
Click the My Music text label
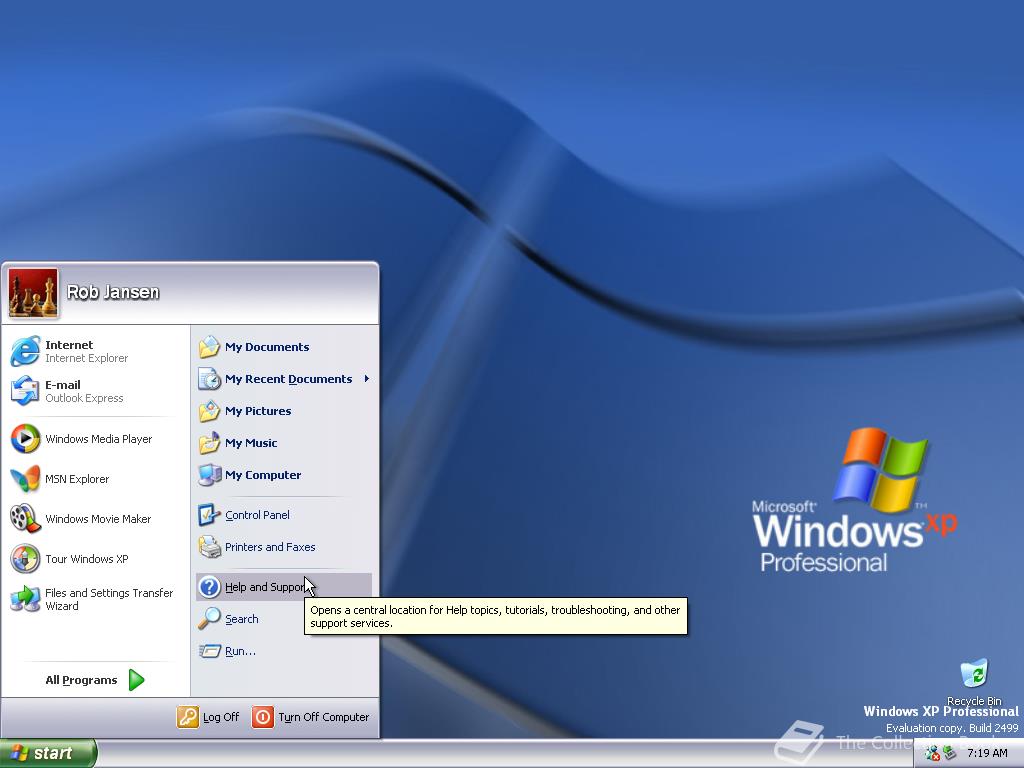click(x=251, y=443)
